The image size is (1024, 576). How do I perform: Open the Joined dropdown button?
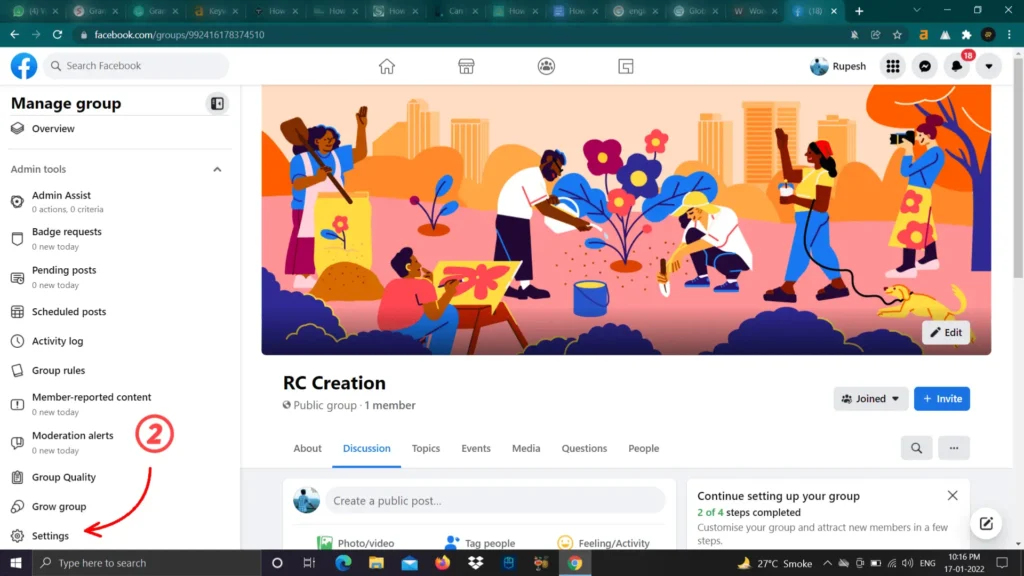point(871,398)
